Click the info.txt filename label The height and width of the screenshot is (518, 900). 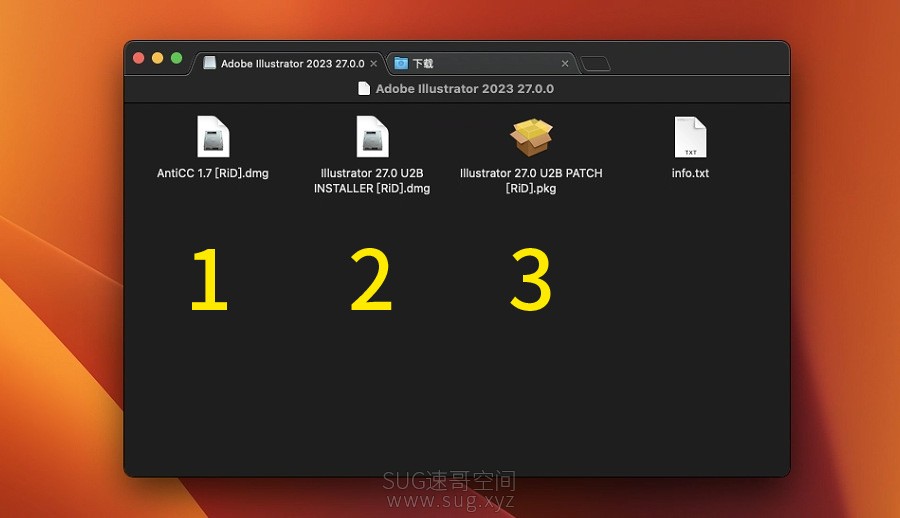click(690, 173)
